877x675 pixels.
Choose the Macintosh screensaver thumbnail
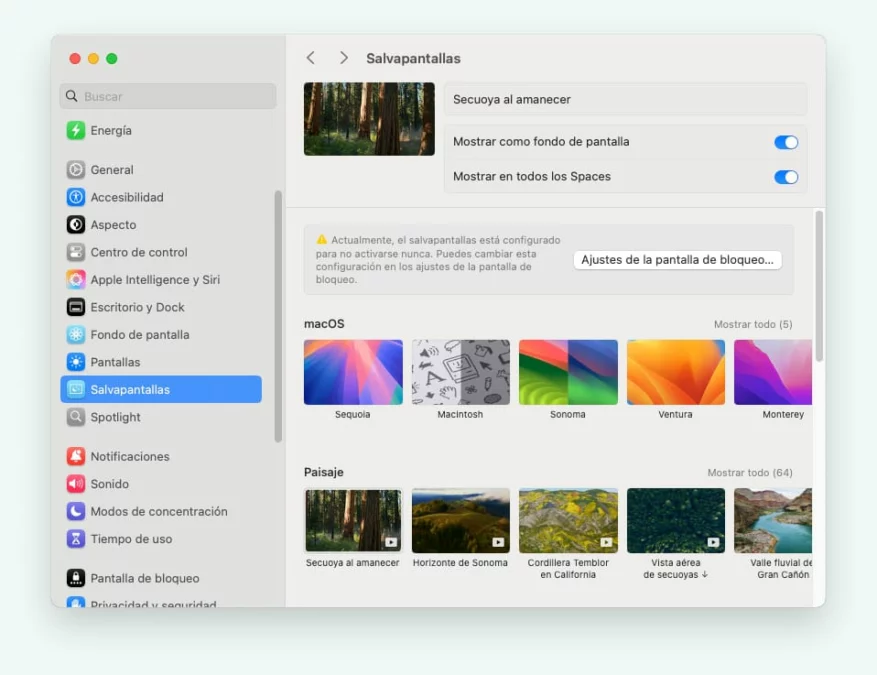(460, 372)
